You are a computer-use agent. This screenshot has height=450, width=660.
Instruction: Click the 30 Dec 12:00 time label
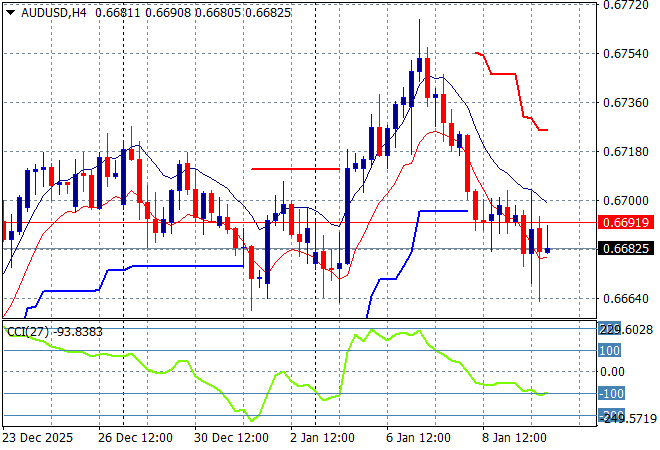[232, 437]
